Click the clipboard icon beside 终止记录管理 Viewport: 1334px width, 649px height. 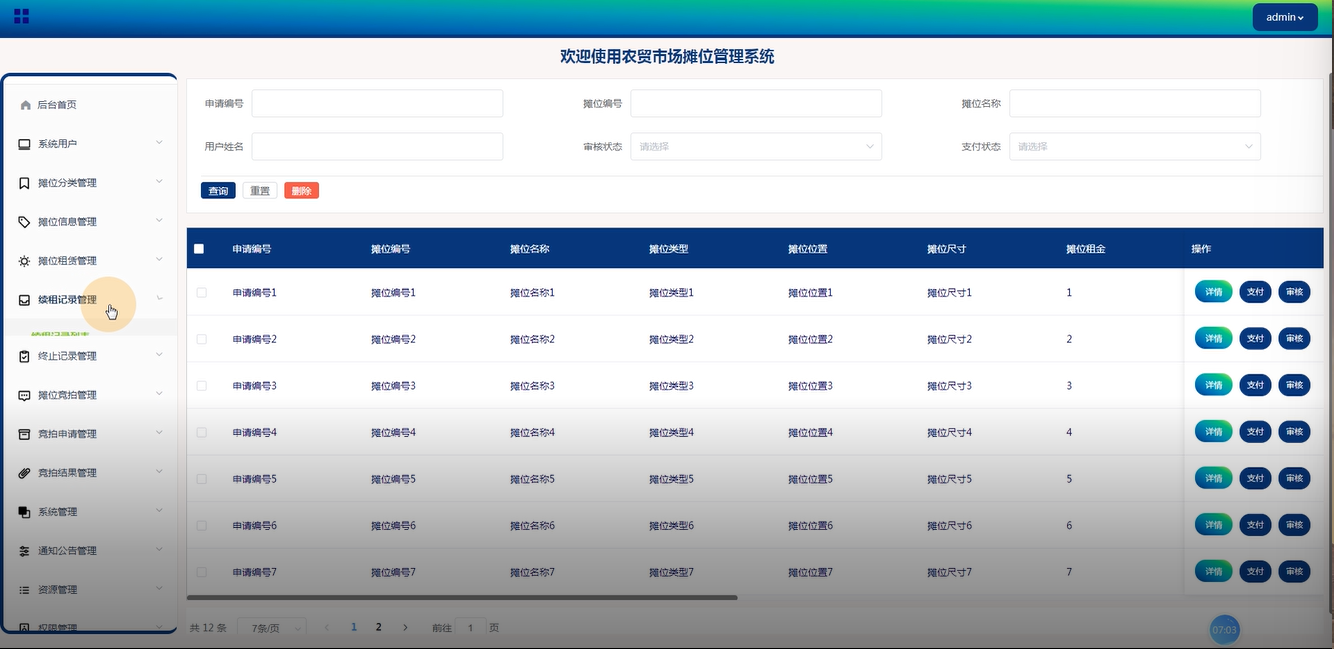(x=25, y=356)
